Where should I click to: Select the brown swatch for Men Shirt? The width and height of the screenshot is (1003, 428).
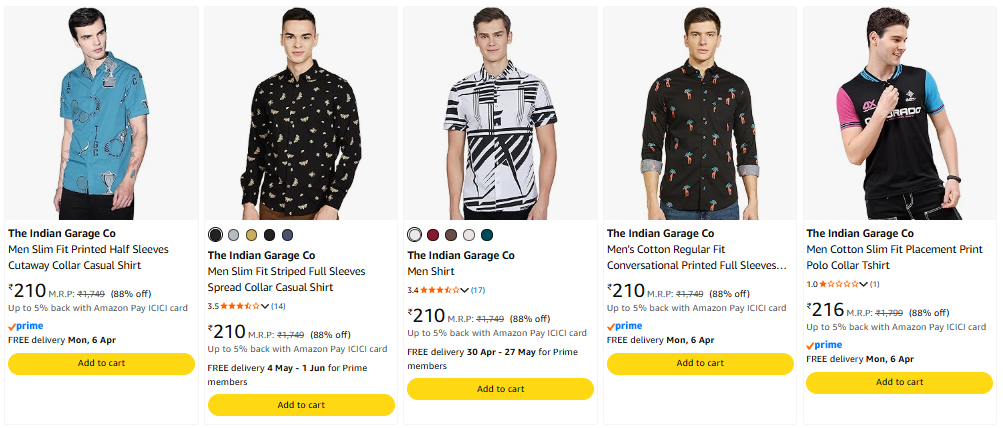[x=451, y=235]
